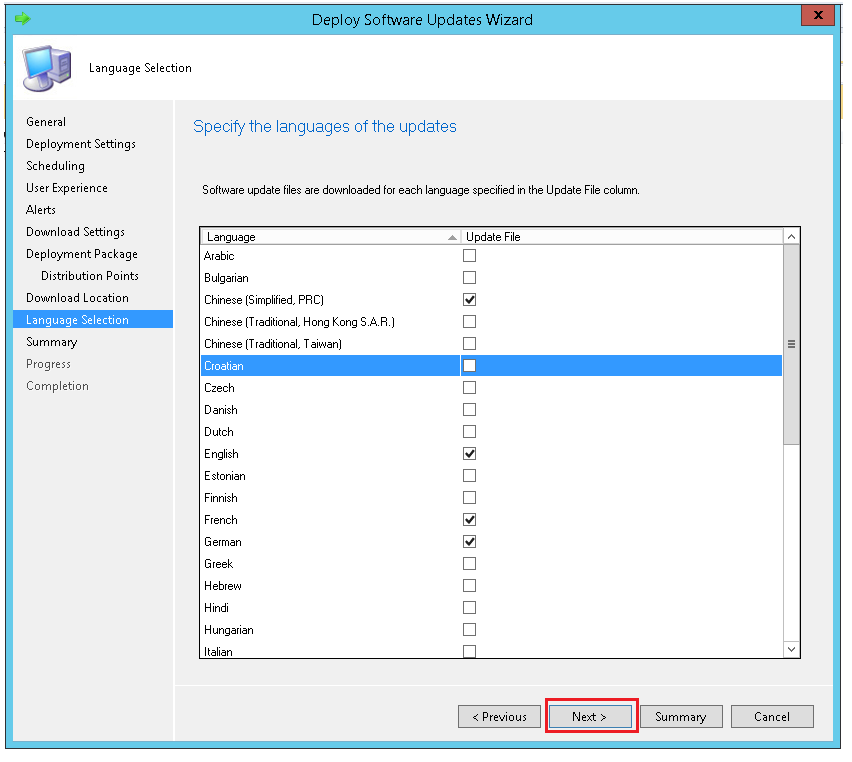This screenshot has width=852, height=762.
Task: Click the Previous button
Action: (499, 716)
